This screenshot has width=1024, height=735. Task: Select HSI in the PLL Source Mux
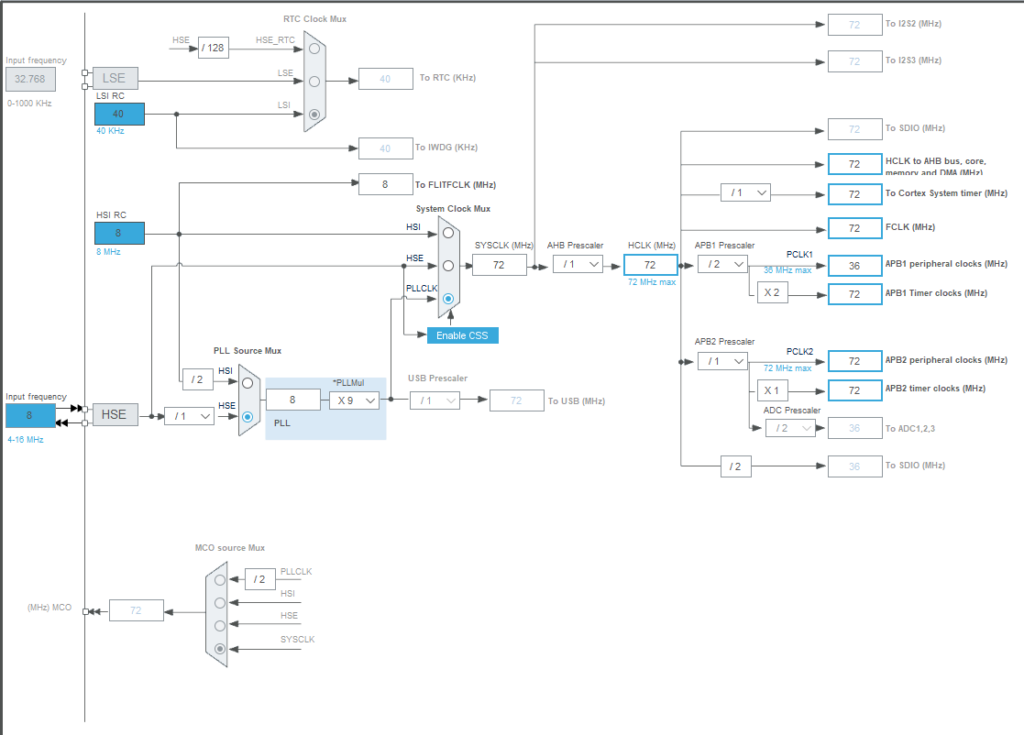coord(248,384)
